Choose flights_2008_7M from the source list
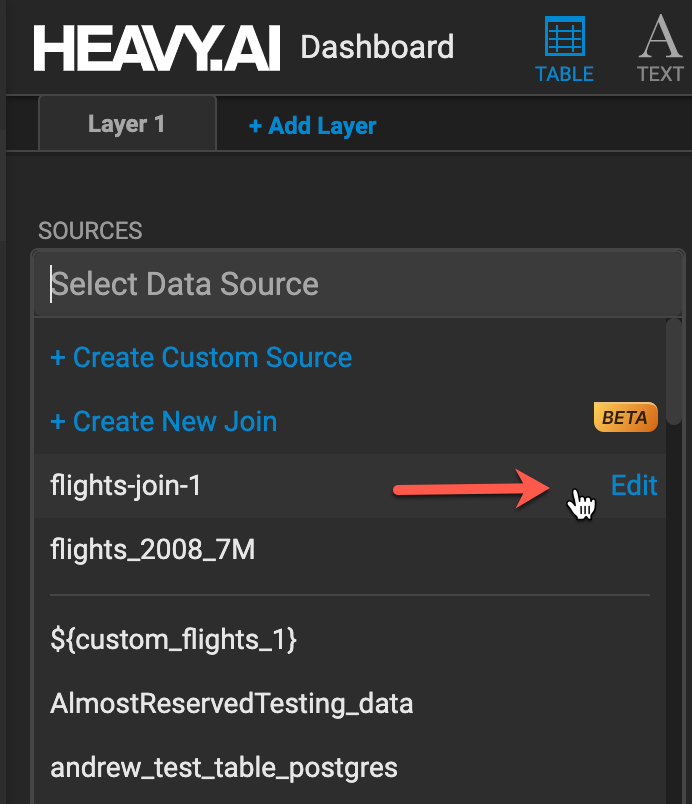The image size is (692, 804). [x=152, y=549]
